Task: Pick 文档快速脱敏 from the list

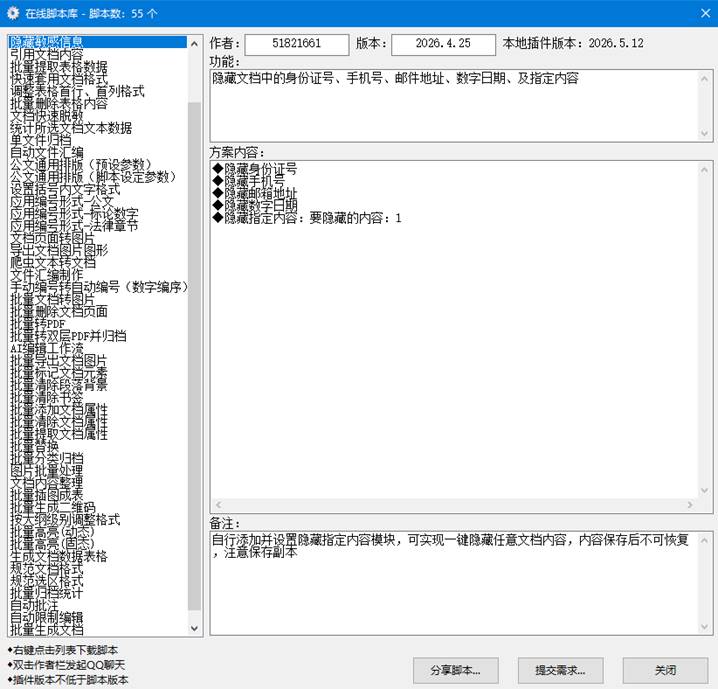Action: [x=98, y=116]
